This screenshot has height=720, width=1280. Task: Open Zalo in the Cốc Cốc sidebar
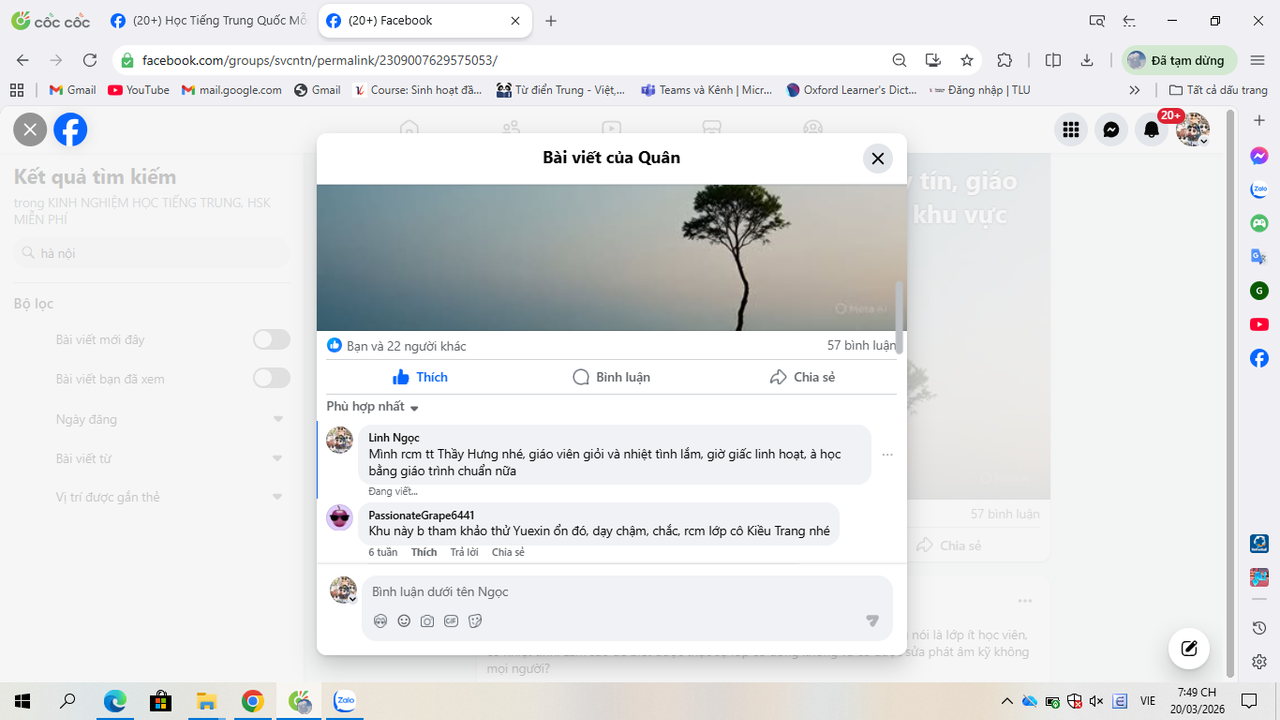pos(1259,189)
